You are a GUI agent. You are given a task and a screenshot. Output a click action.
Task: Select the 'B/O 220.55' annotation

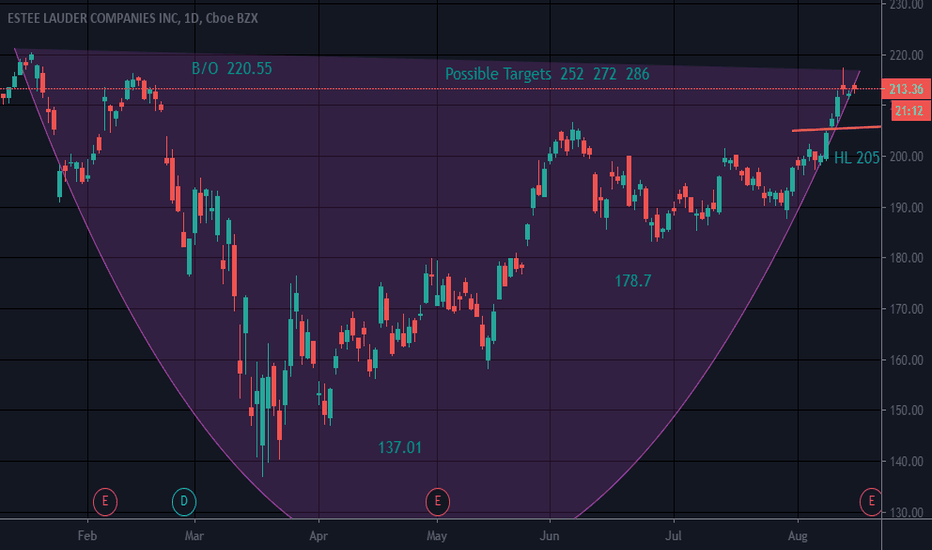(231, 68)
